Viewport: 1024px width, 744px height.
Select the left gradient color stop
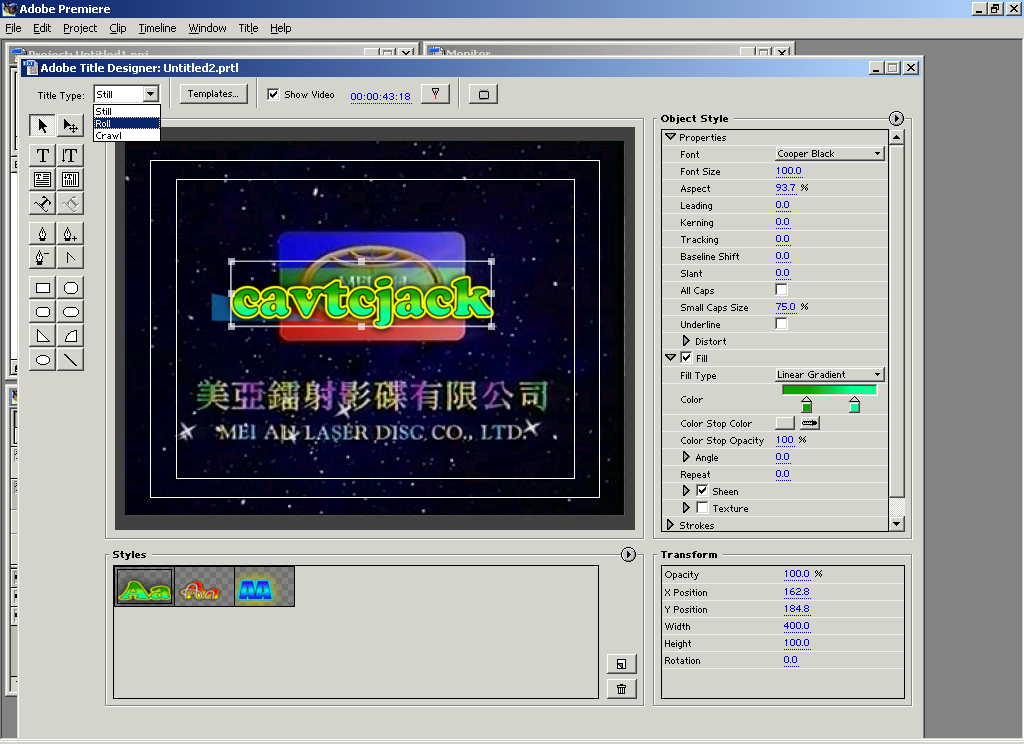click(x=807, y=404)
